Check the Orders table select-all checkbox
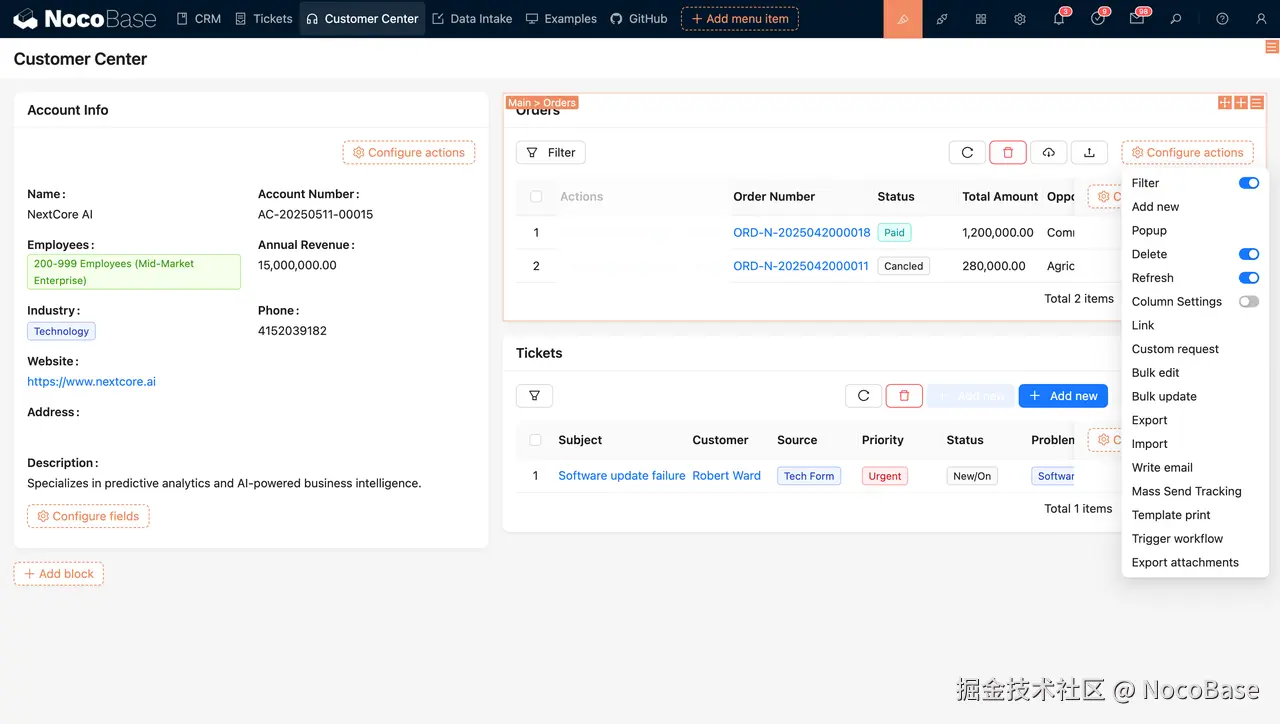Image resolution: width=1280 pixels, height=724 pixels. (x=536, y=197)
